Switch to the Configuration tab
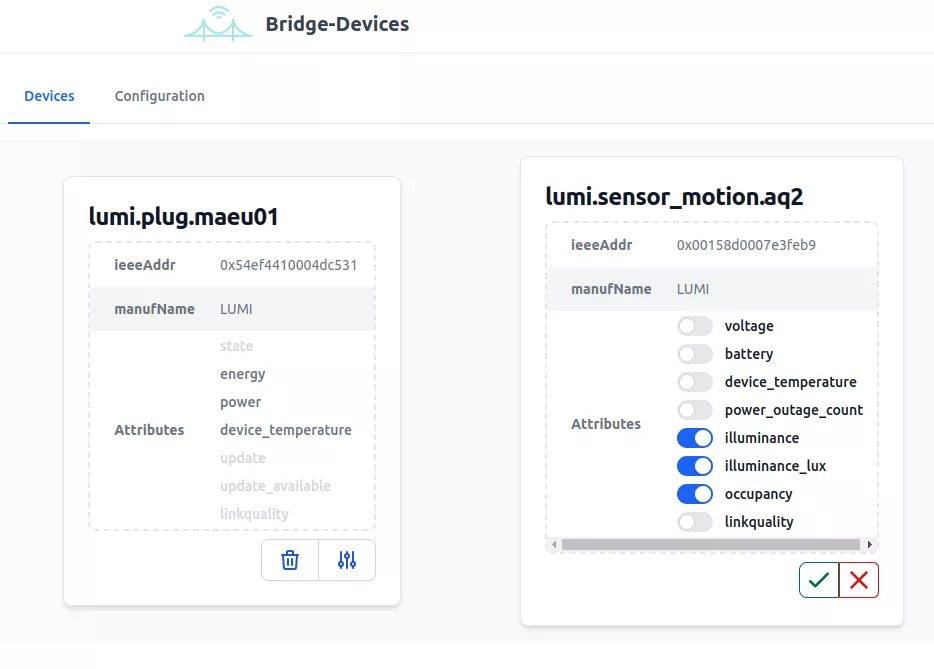 159,96
